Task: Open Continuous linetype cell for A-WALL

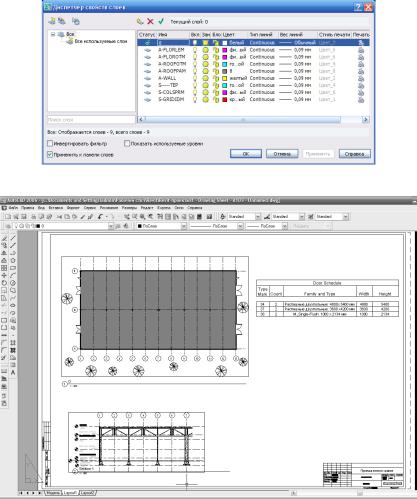Action: (262, 78)
